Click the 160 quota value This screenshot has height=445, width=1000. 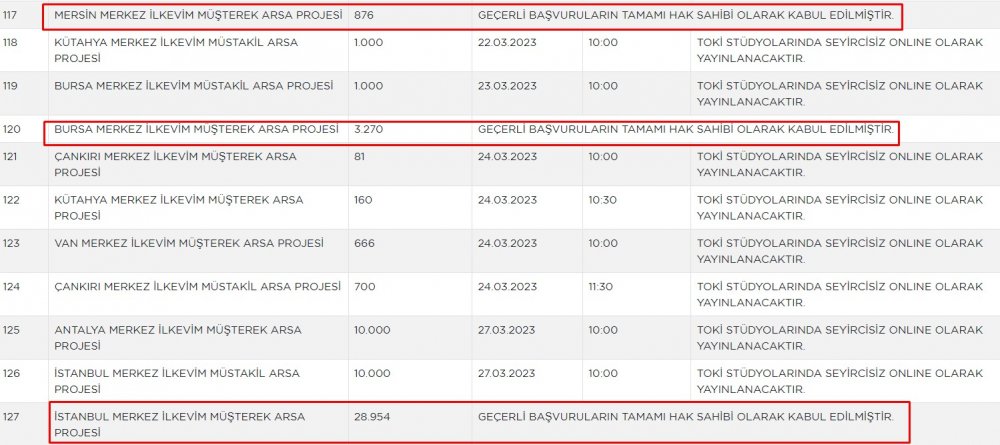click(x=363, y=200)
